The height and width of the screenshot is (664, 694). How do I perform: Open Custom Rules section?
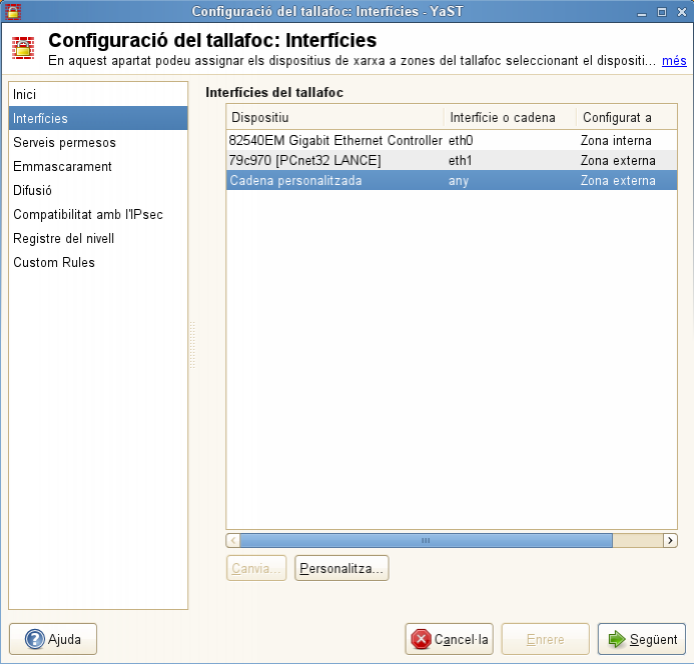54,262
